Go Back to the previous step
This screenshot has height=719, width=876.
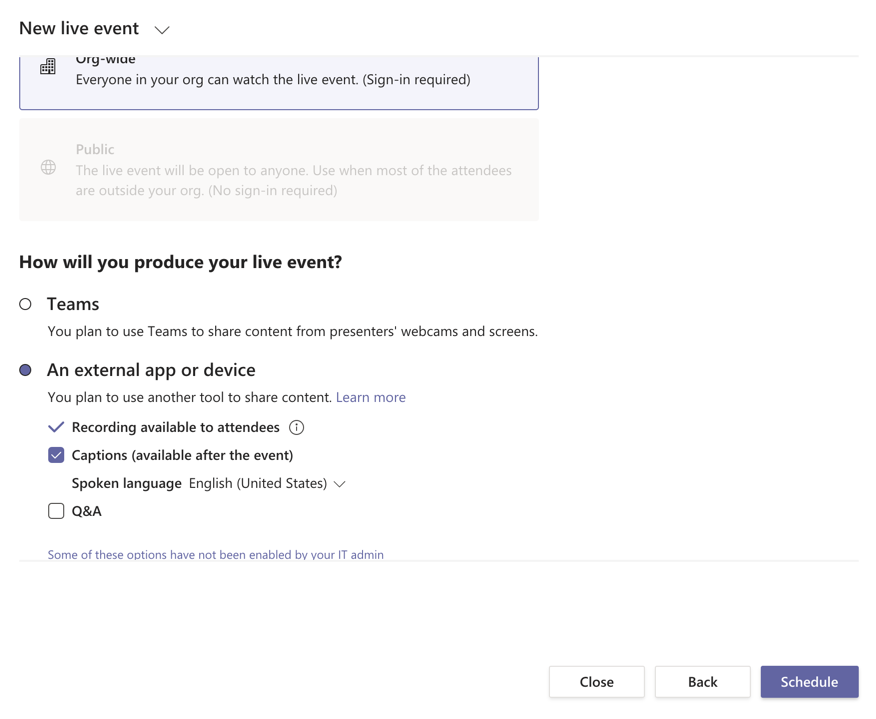[703, 682]
